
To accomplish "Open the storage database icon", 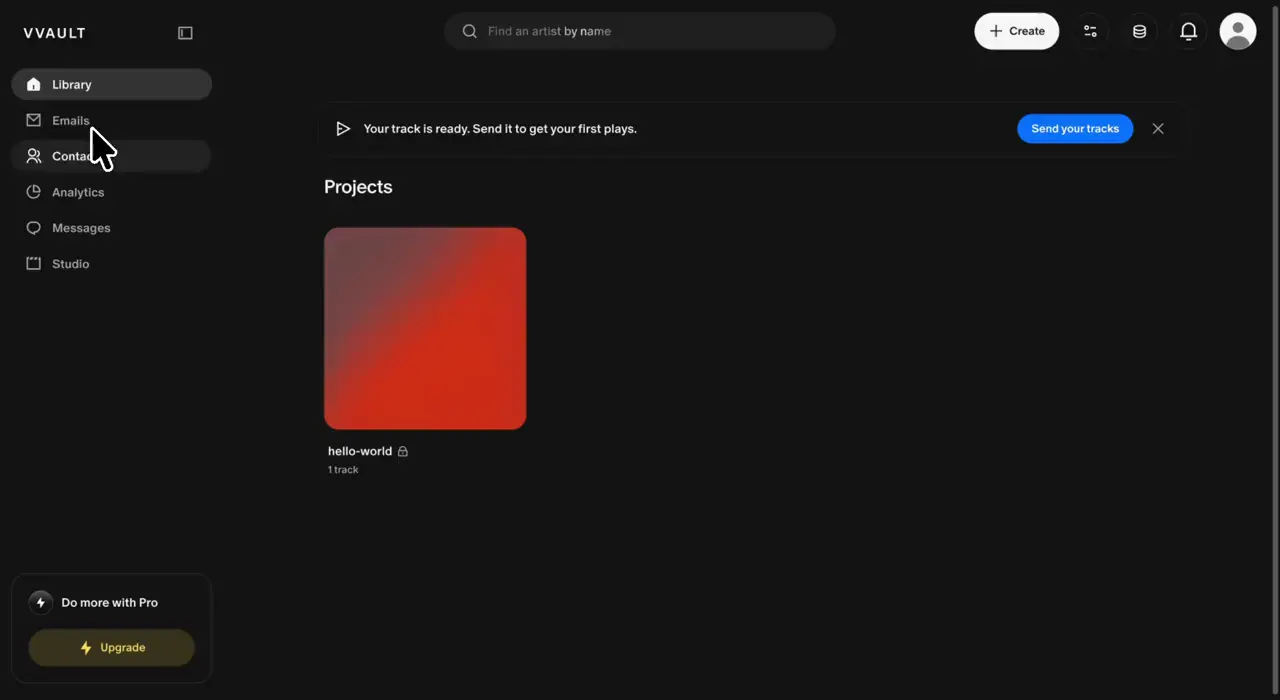I will [1139, 31].
